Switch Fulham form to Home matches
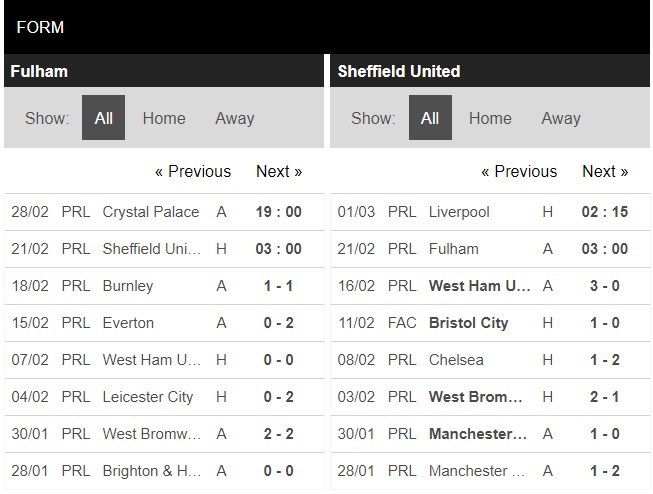 point(164,118)
